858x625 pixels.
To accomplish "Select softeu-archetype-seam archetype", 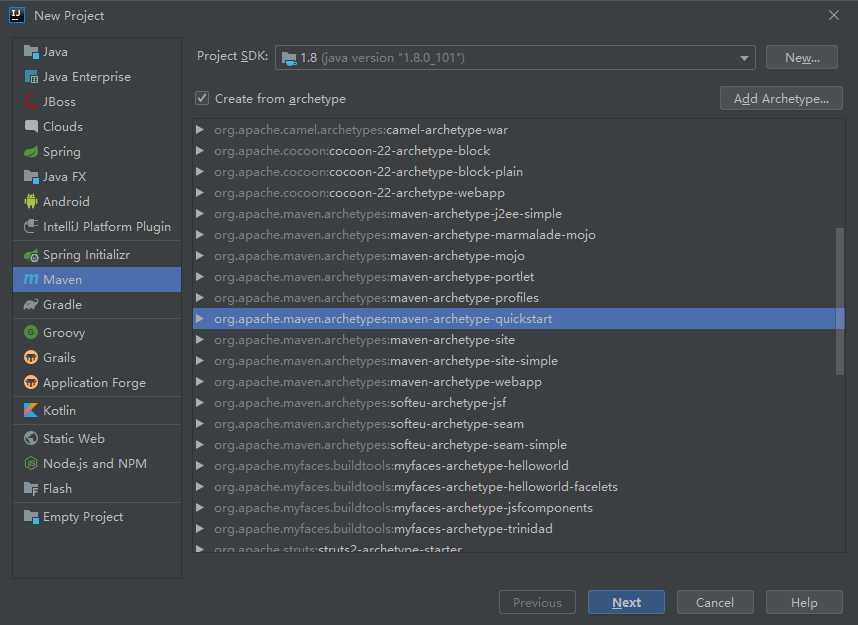I will [519, 424].
